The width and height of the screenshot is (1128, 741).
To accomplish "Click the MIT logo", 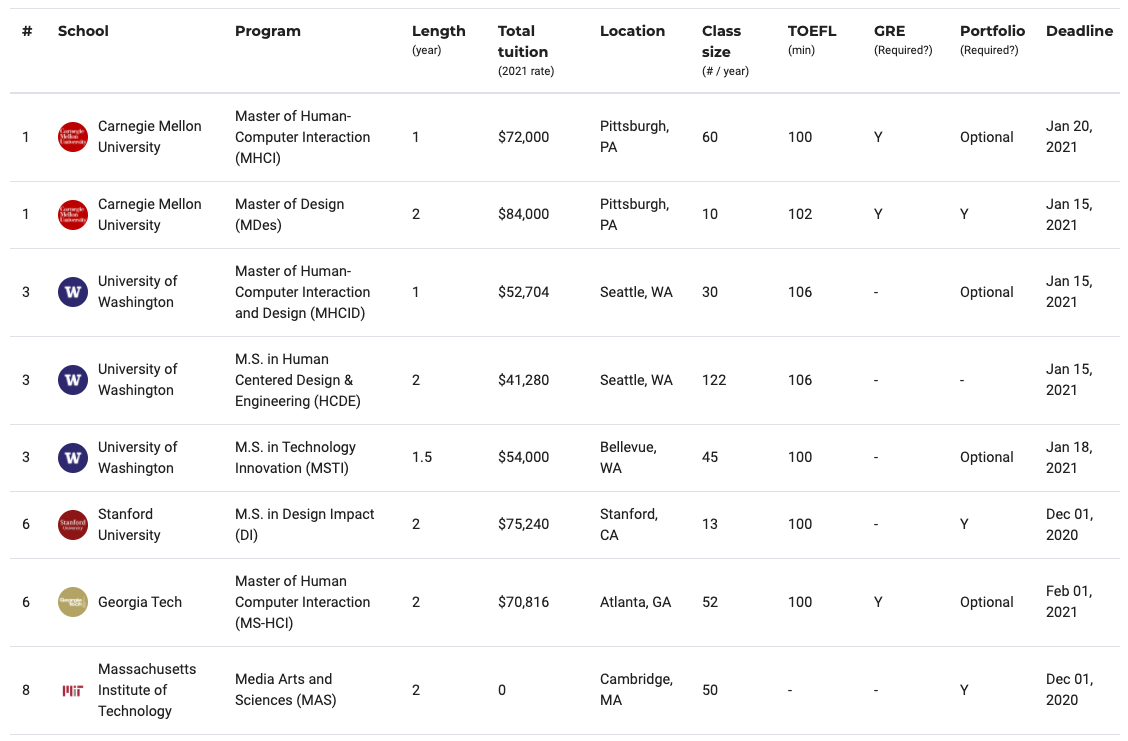I will (x=73, y=691).
